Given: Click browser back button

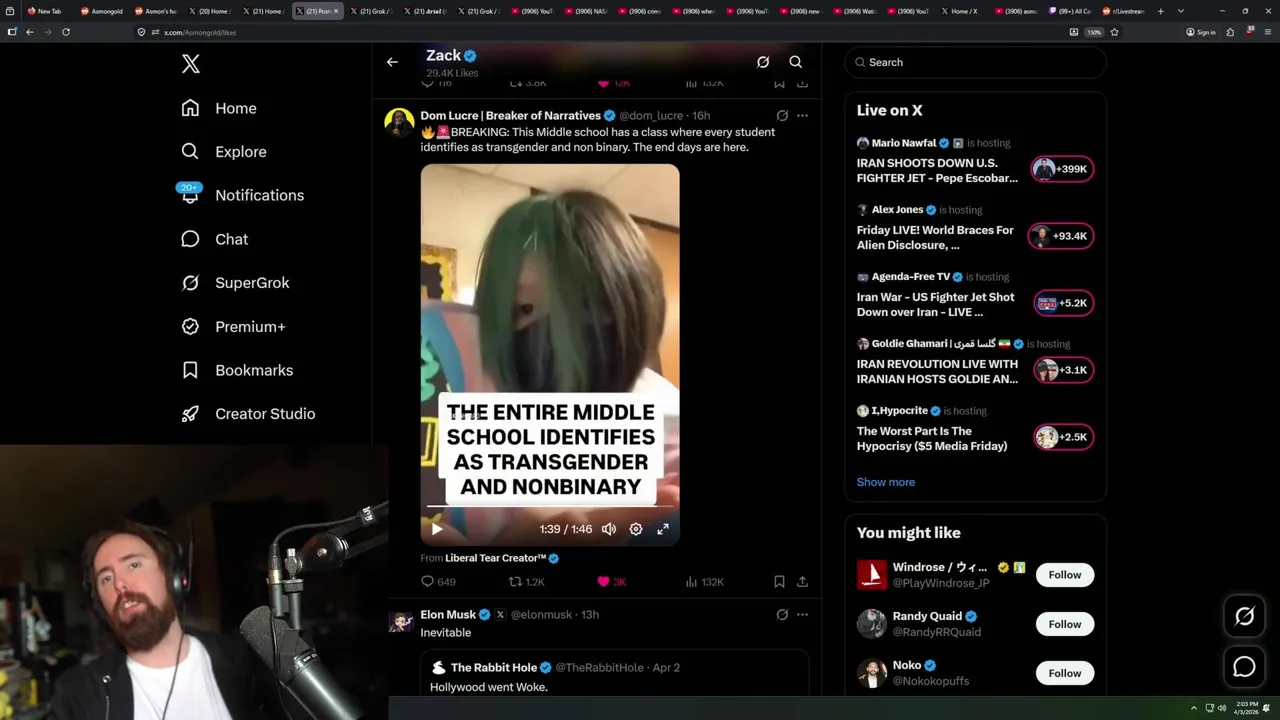Looking at the screenshot, I should [x=30, y=32].
